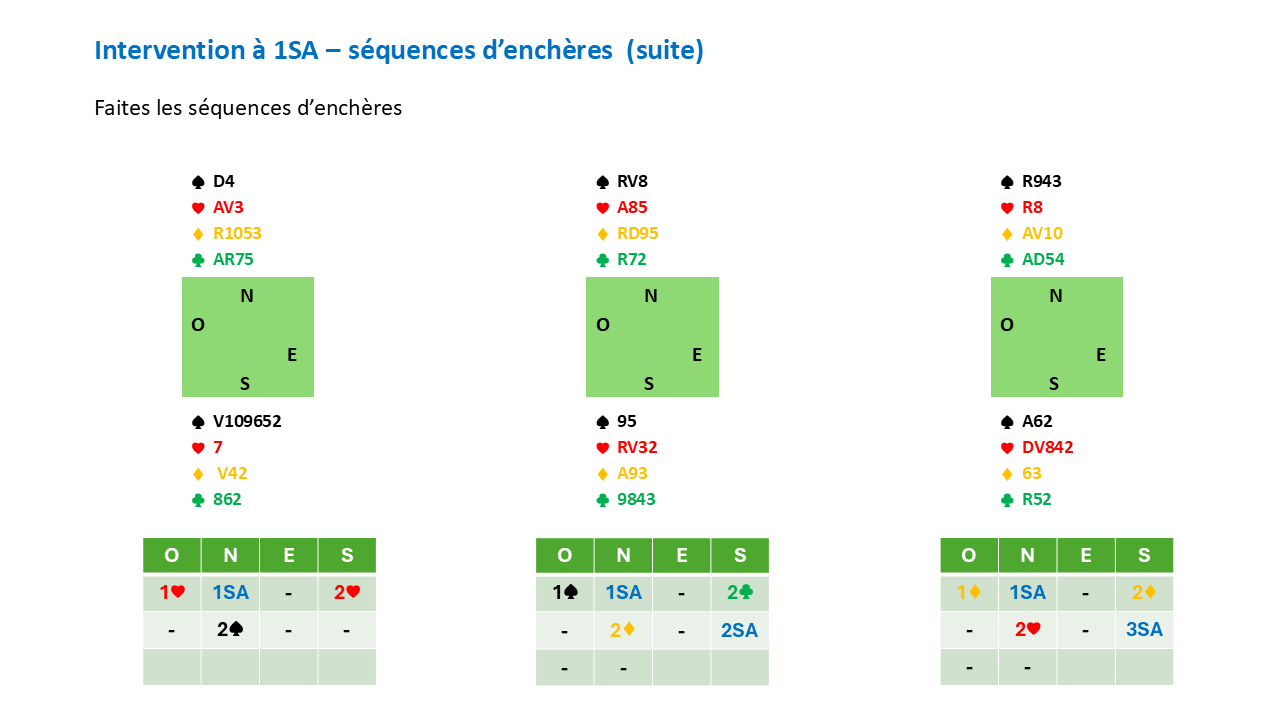This screenshot has width=1280, height=720.
Task: Click the 2♠ bid in the left table
Action: tap(230, 630)
